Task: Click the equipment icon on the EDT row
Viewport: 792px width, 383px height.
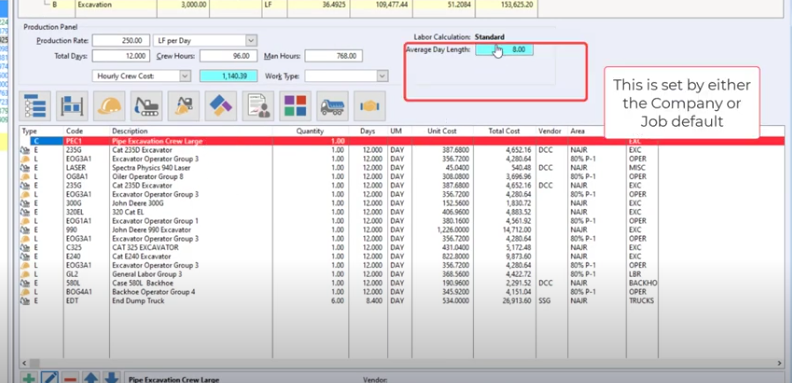Action: tap(24, 301)
